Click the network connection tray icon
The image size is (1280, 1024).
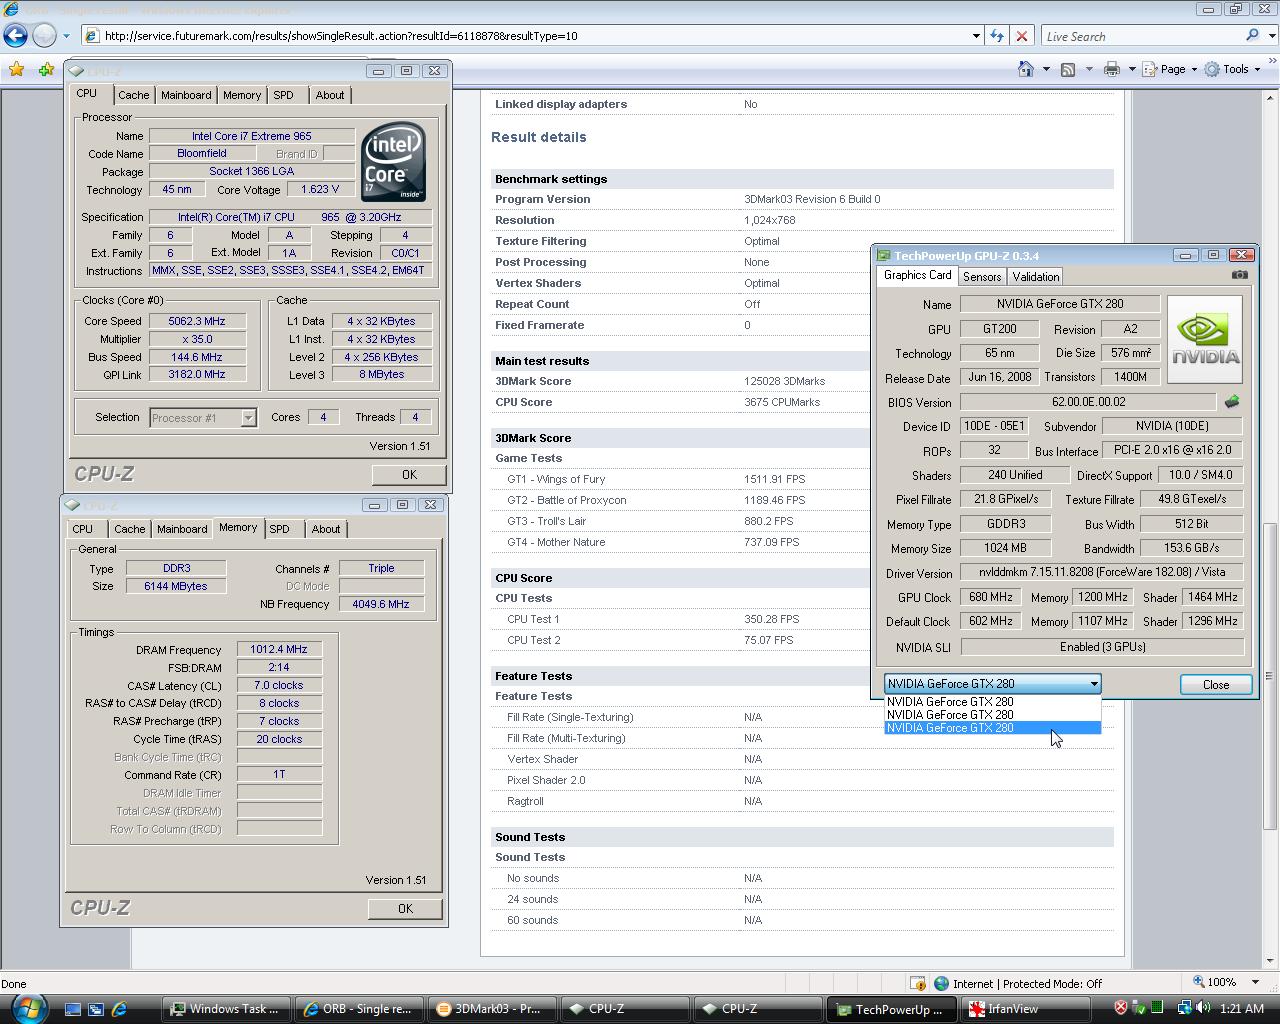point(1183,1008)
